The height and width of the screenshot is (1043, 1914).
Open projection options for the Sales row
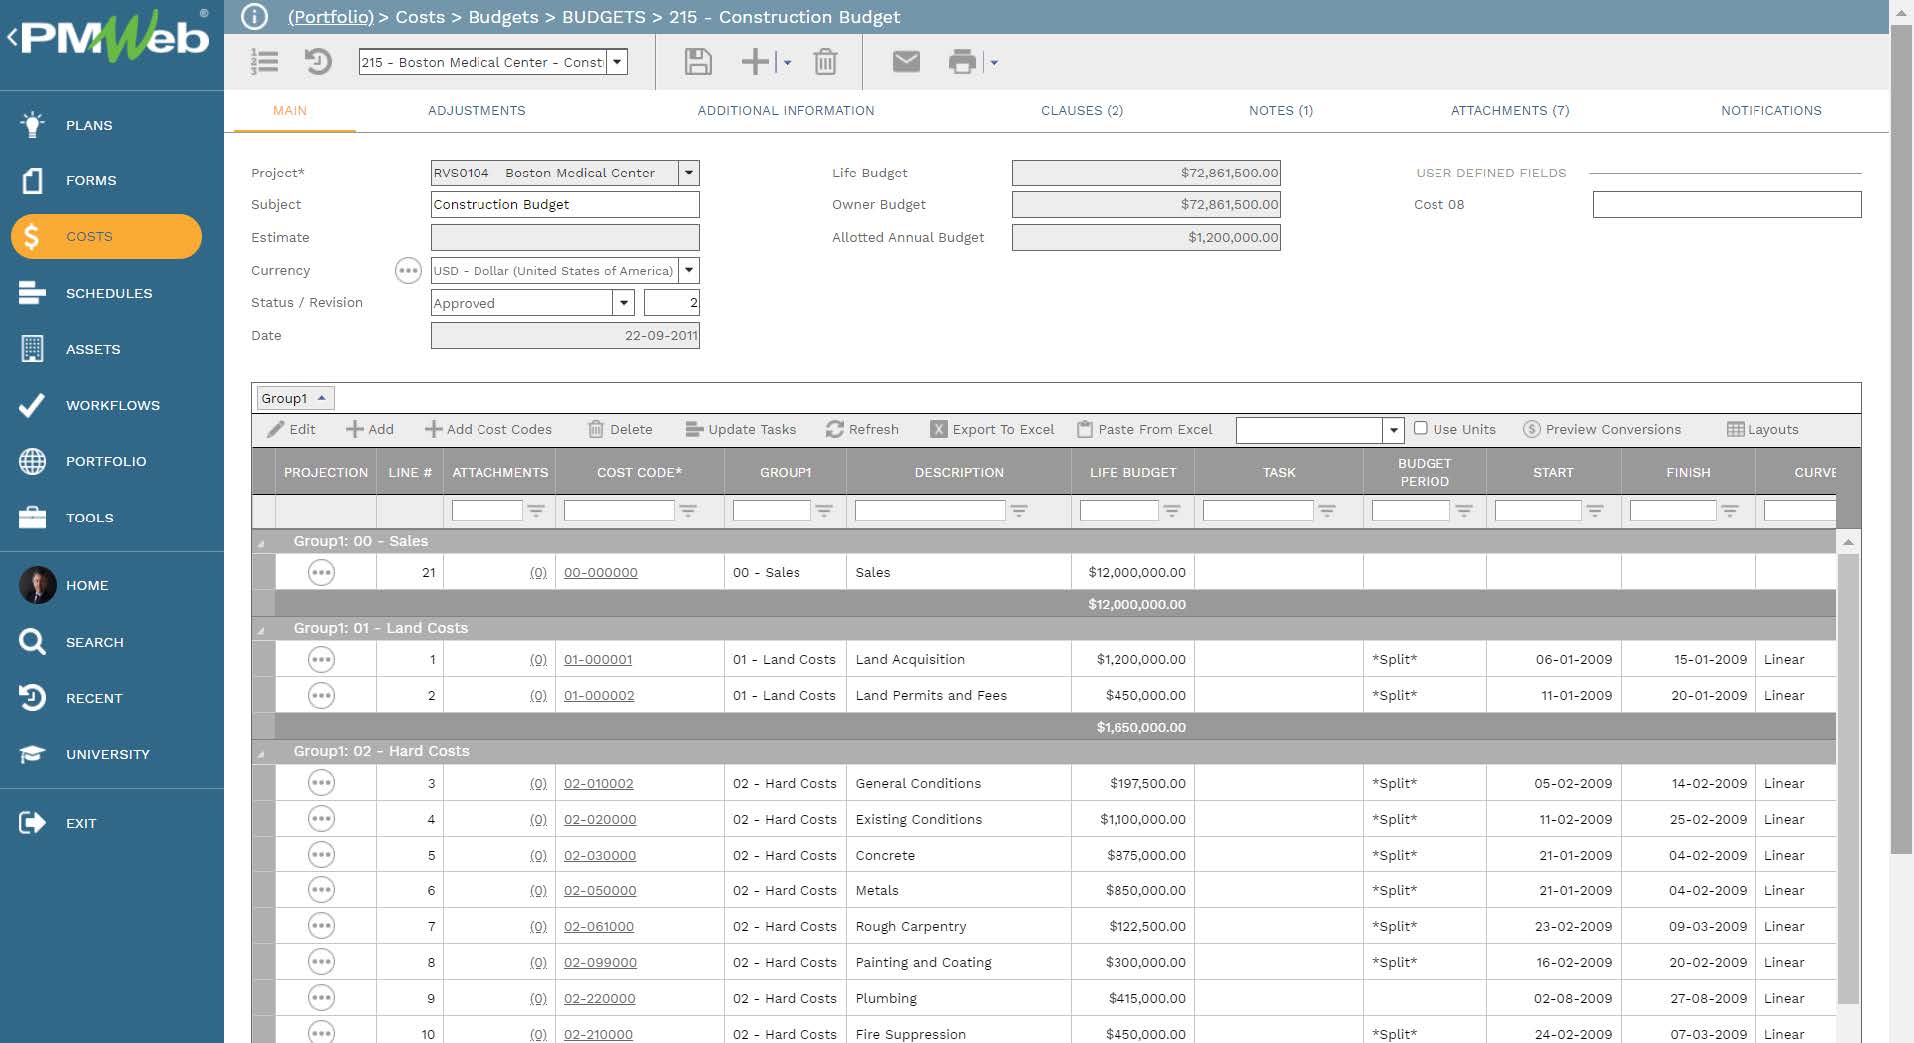321,572
